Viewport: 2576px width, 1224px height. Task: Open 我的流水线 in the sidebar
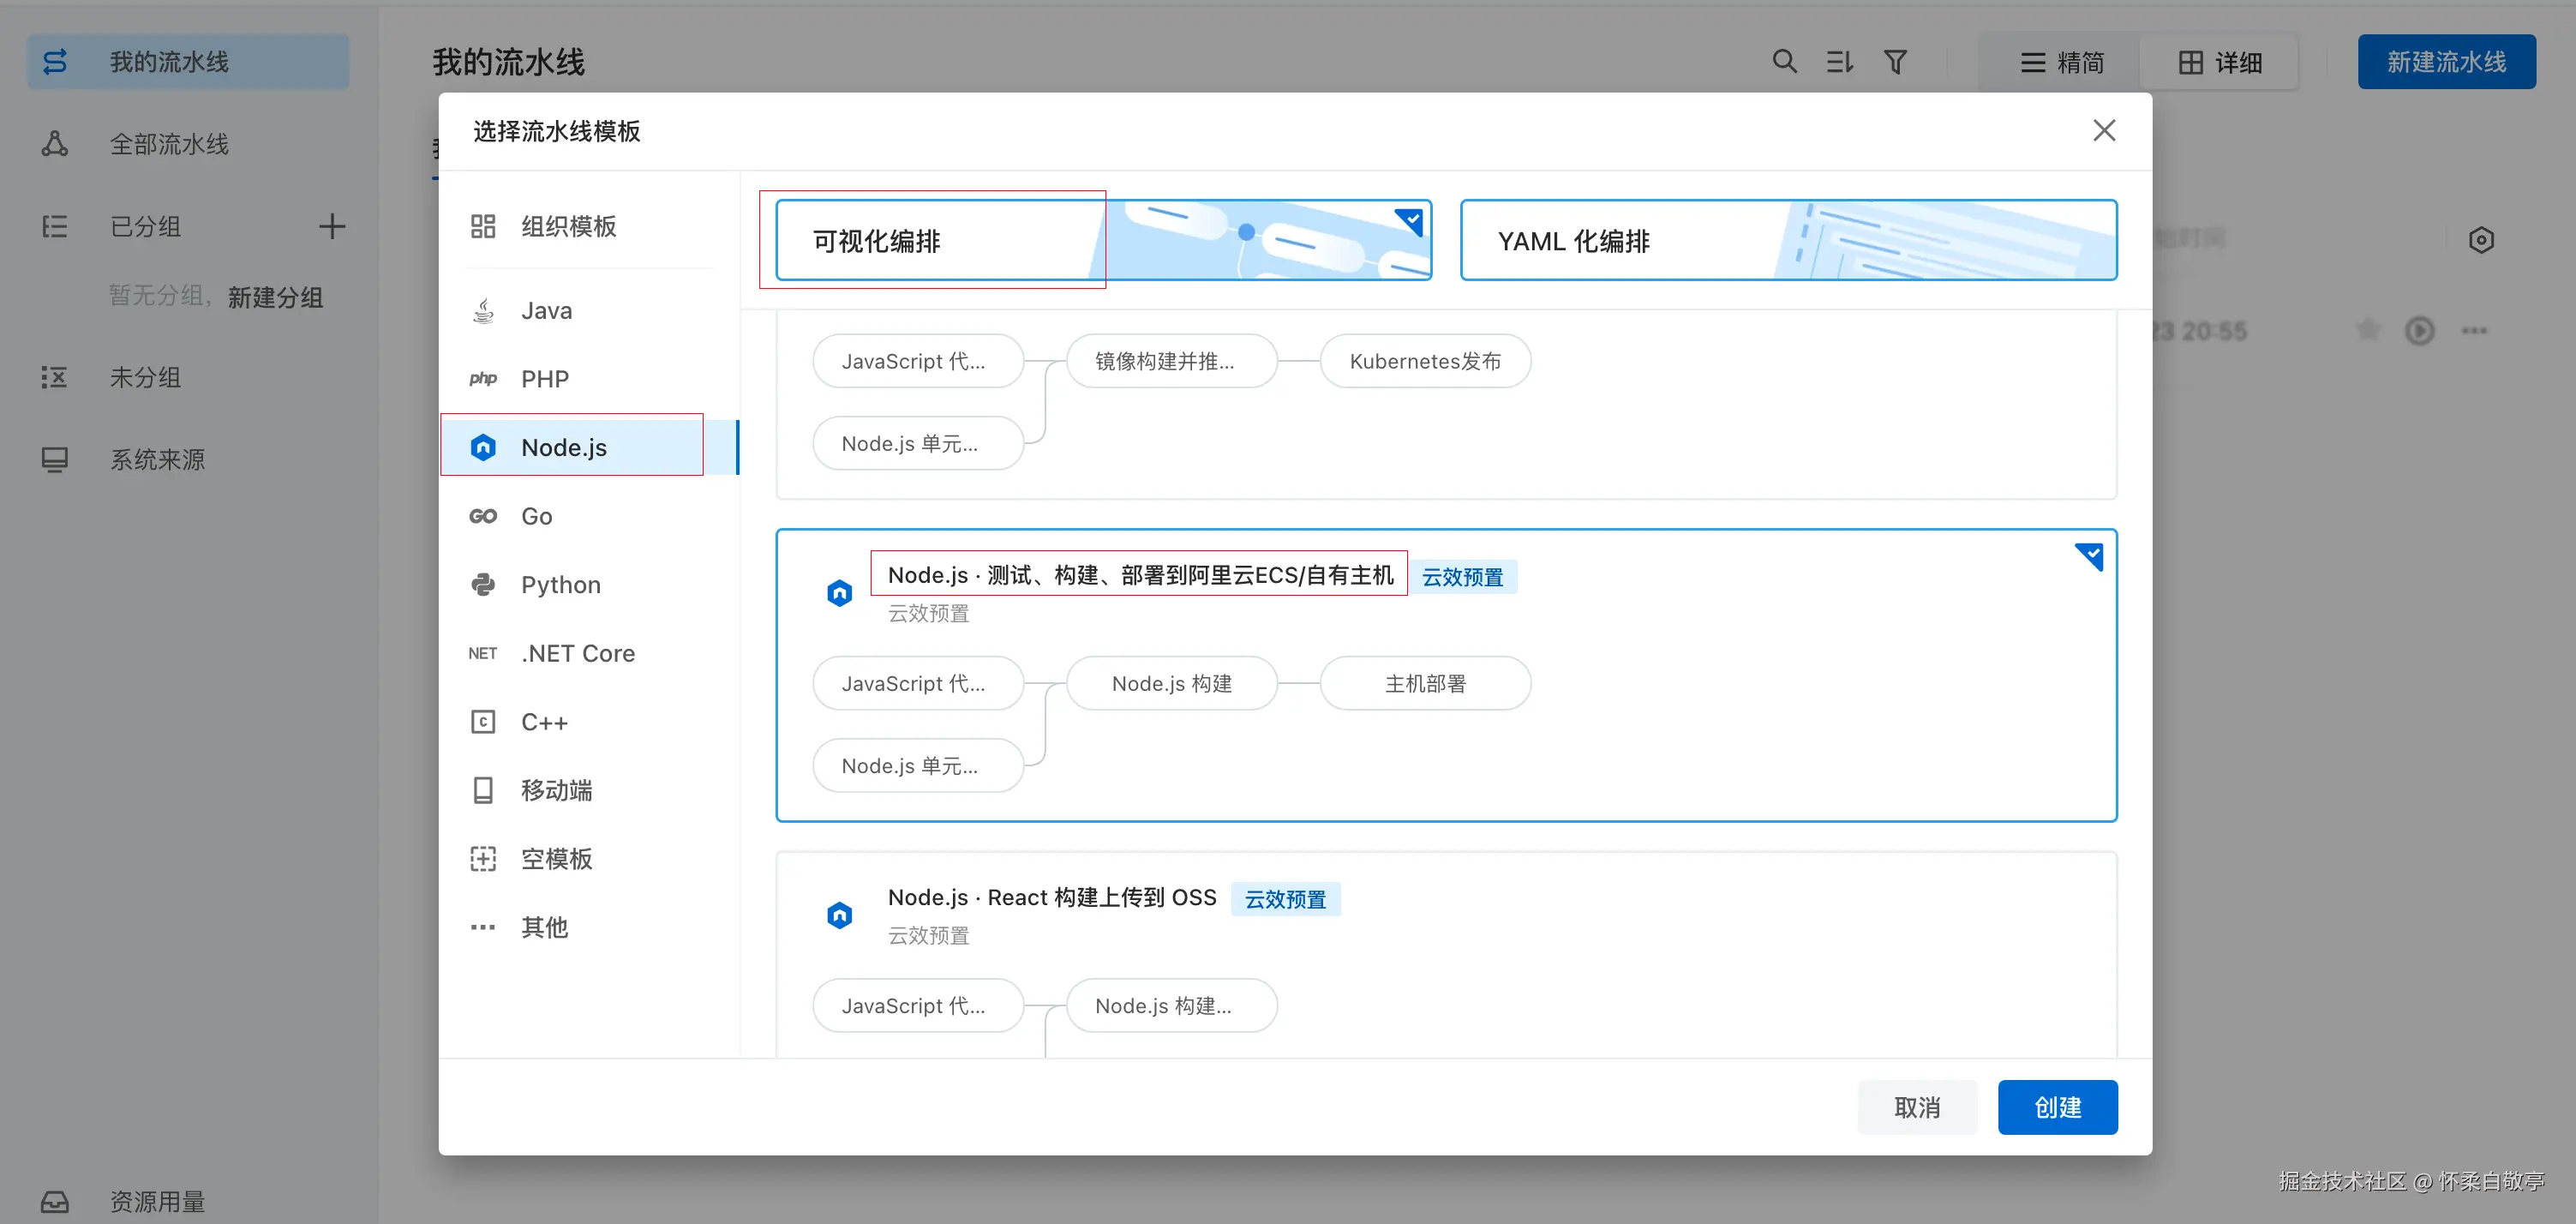point(188,62)
